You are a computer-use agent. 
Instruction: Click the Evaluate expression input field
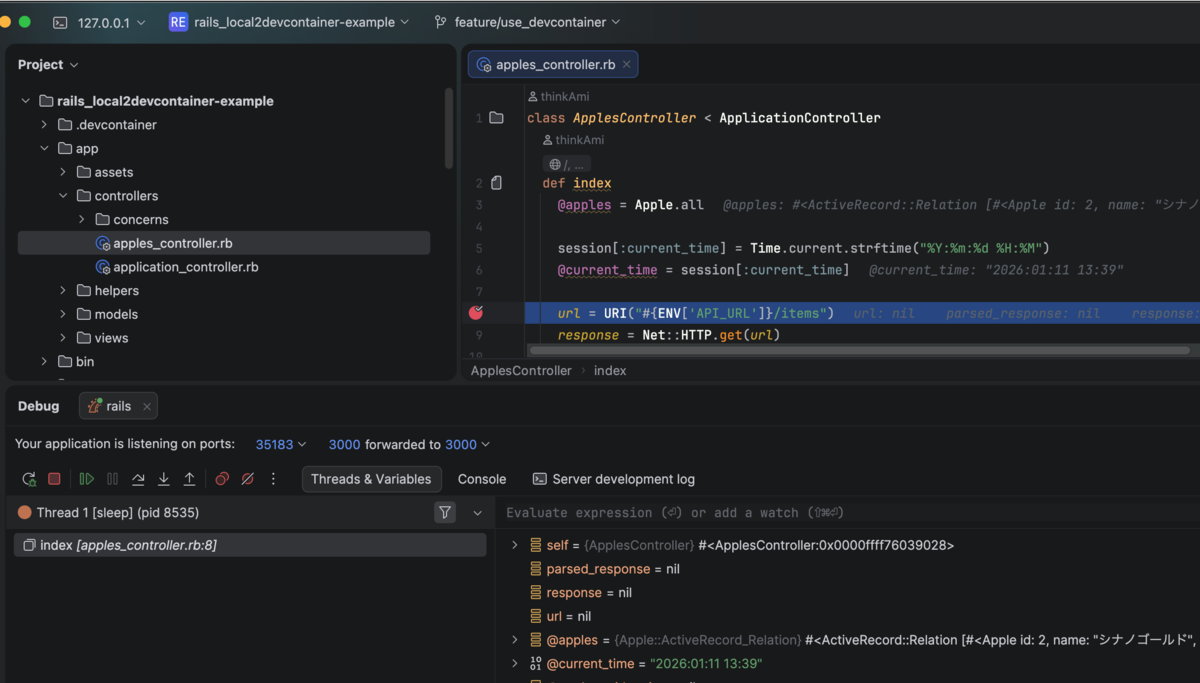[845, 513]
